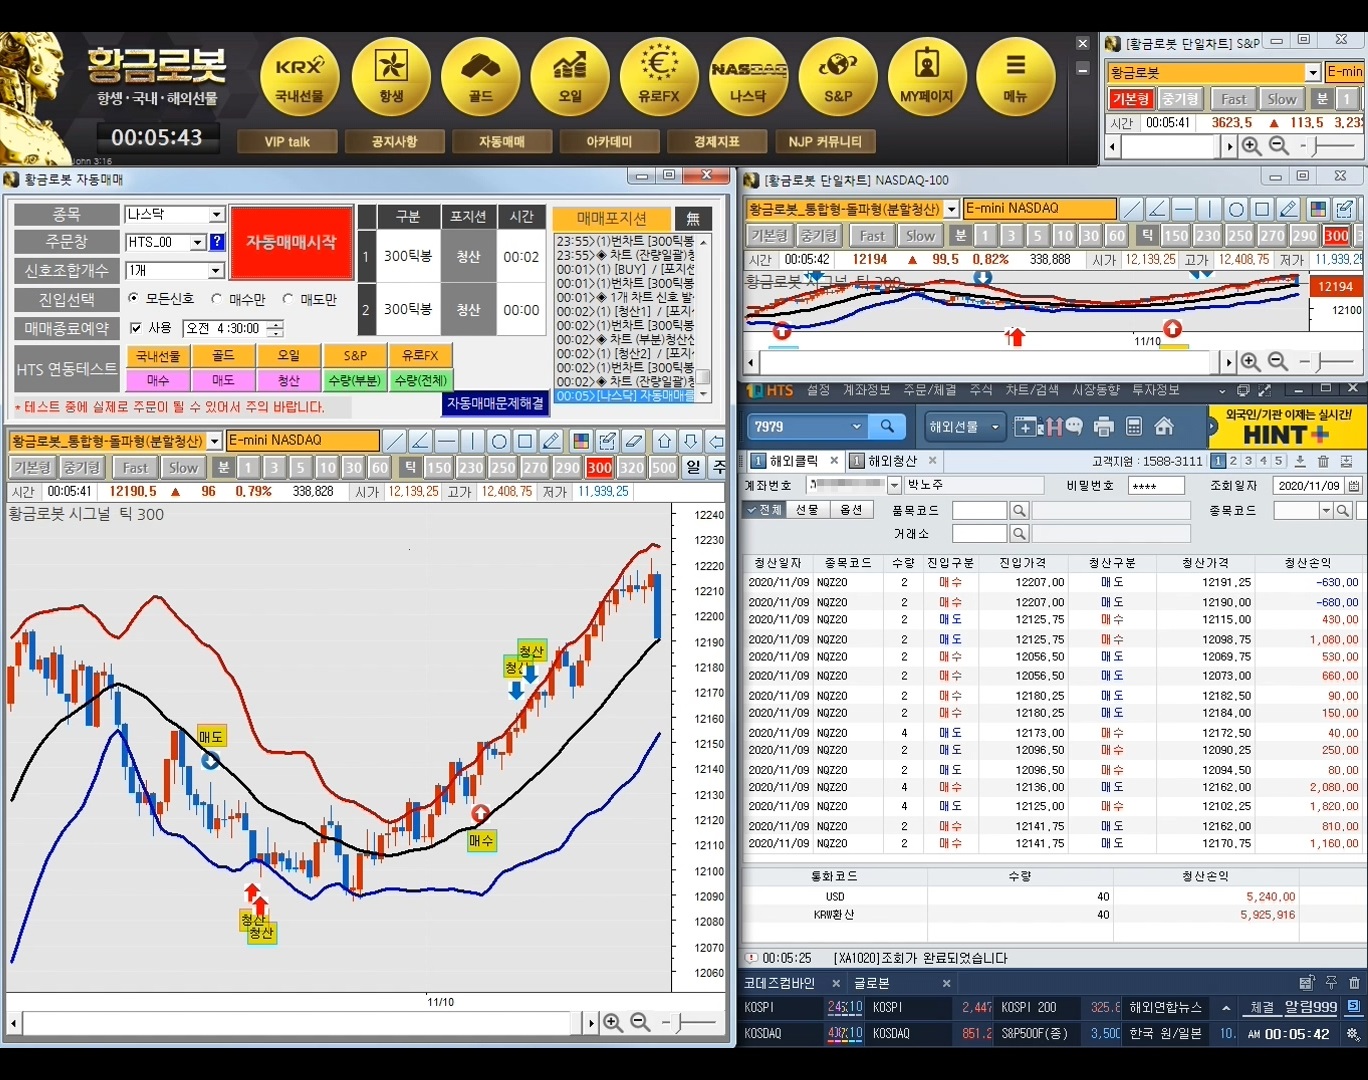Toggle the 사용 checkbox for 매매종료예약
The height and width of the screenshot is (1080, 1368).
coord(136,328)
